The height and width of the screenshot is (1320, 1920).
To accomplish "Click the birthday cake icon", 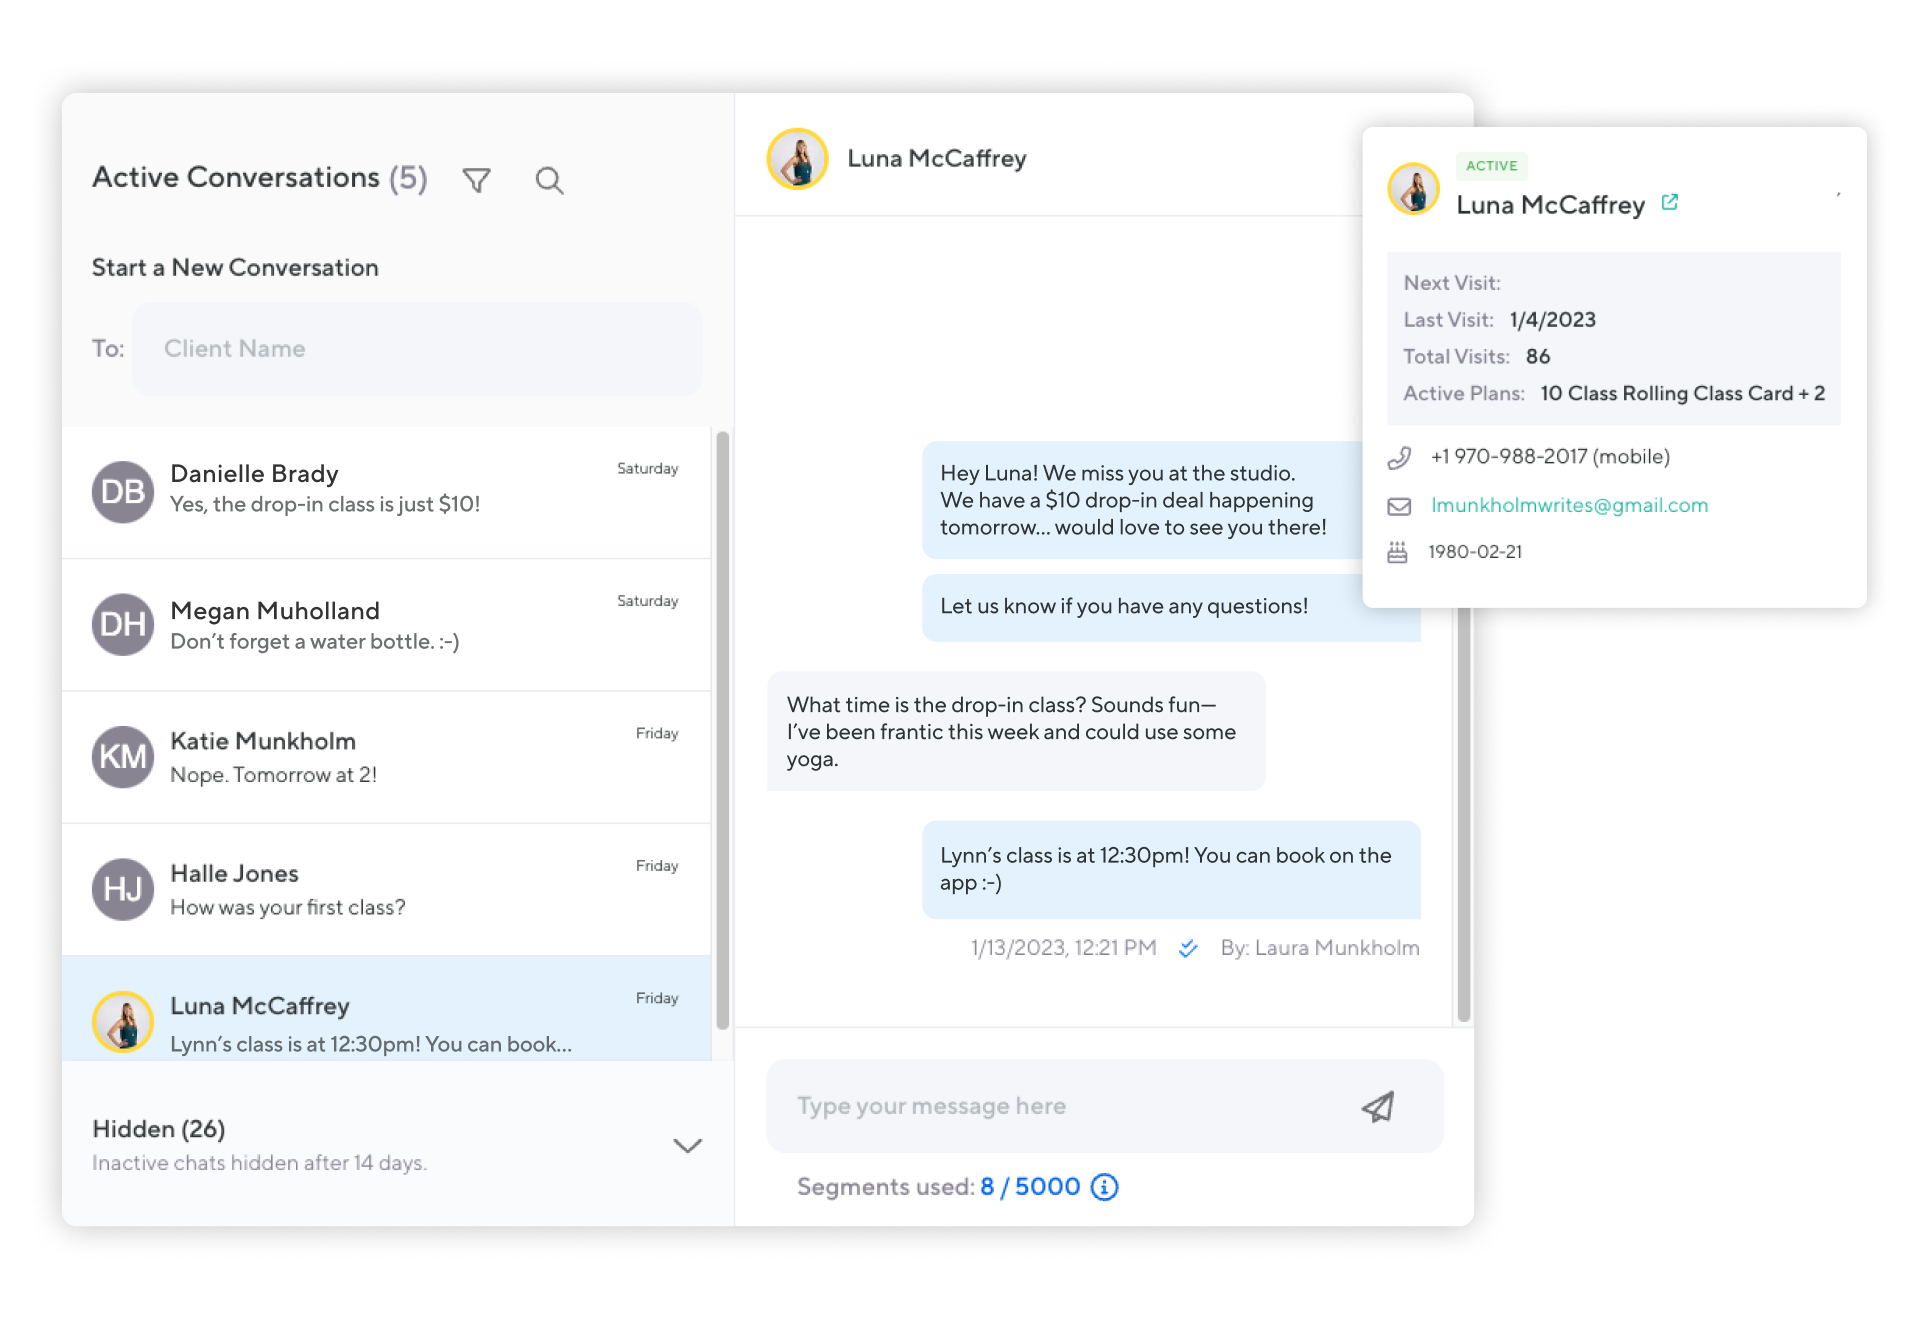I will point(1397,552).
